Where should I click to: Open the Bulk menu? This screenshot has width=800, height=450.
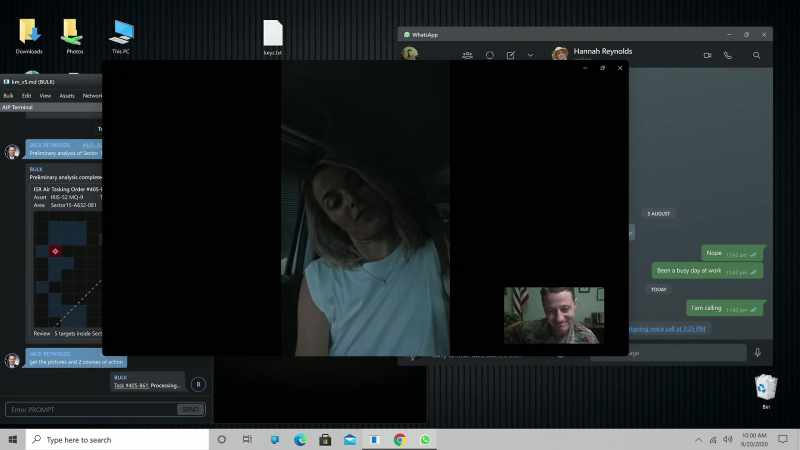(x=8, y=95)
